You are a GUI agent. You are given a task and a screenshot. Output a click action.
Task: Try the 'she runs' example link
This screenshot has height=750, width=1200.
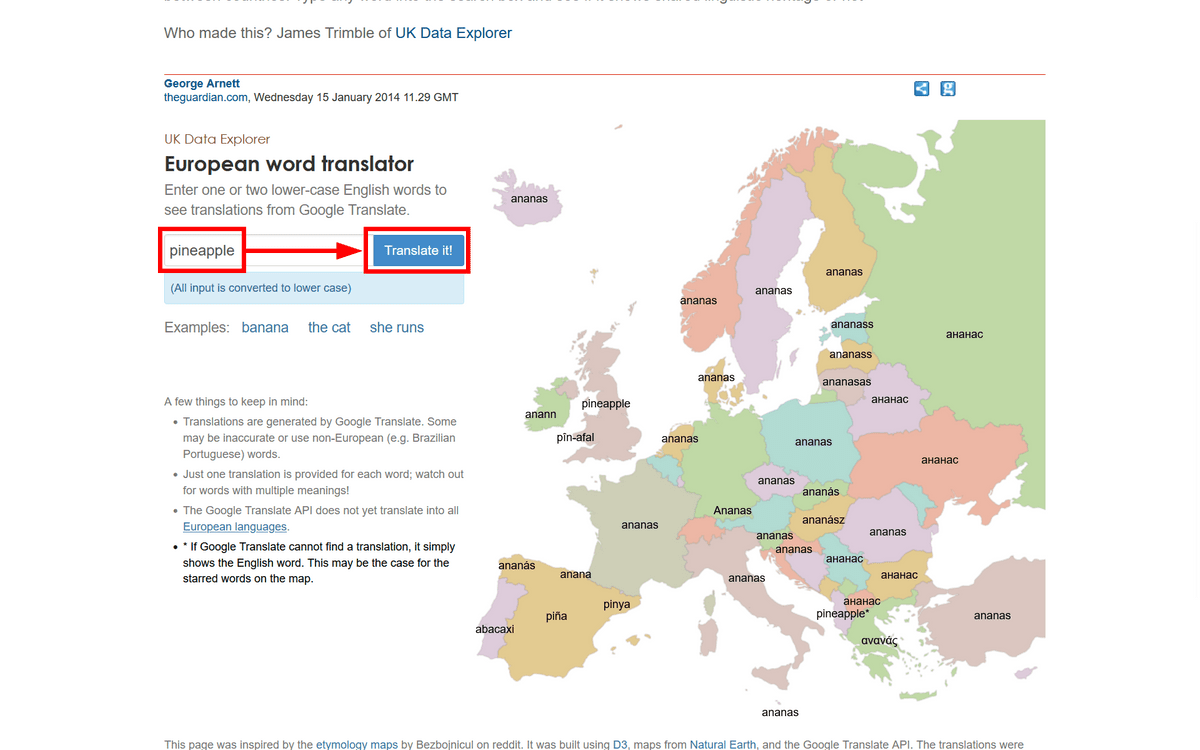[x=397, y=328]
